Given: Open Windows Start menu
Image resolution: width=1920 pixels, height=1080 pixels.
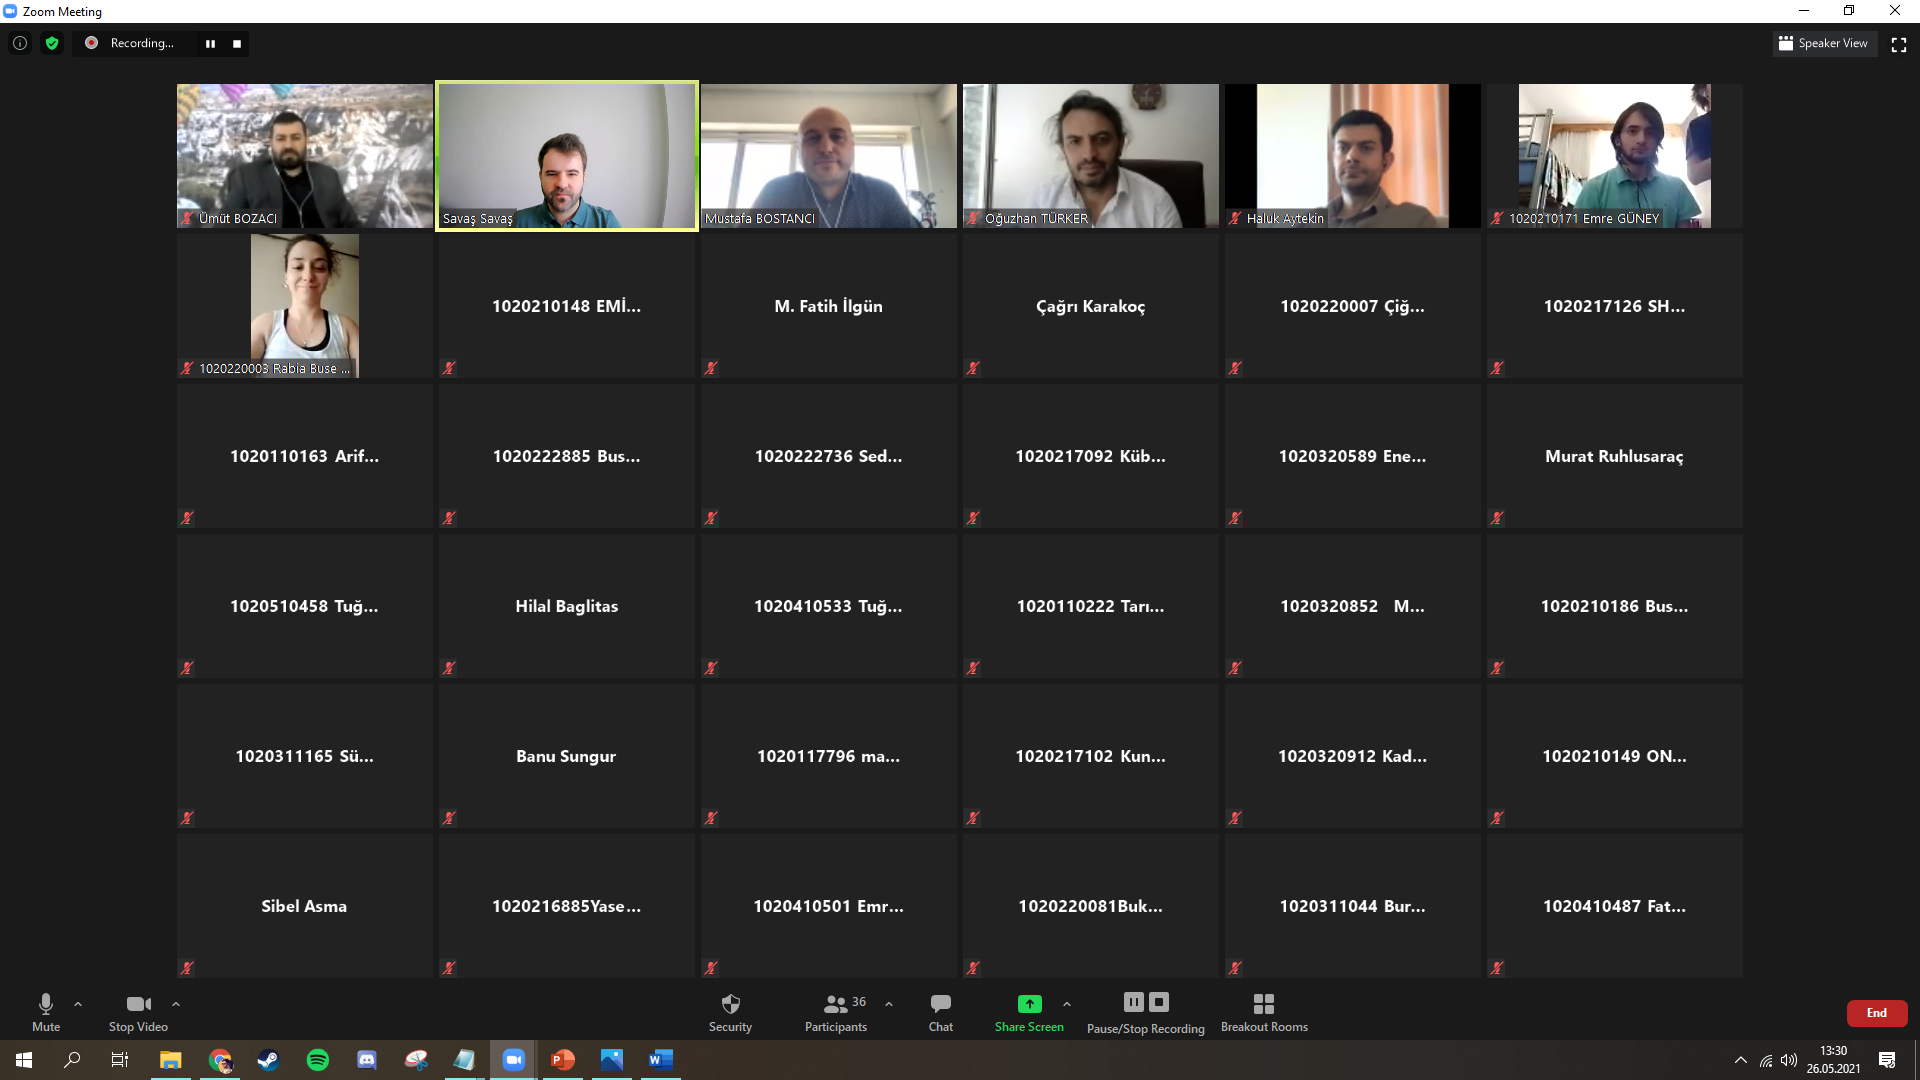Looking at the screenshot, I should pos(24,1060).
